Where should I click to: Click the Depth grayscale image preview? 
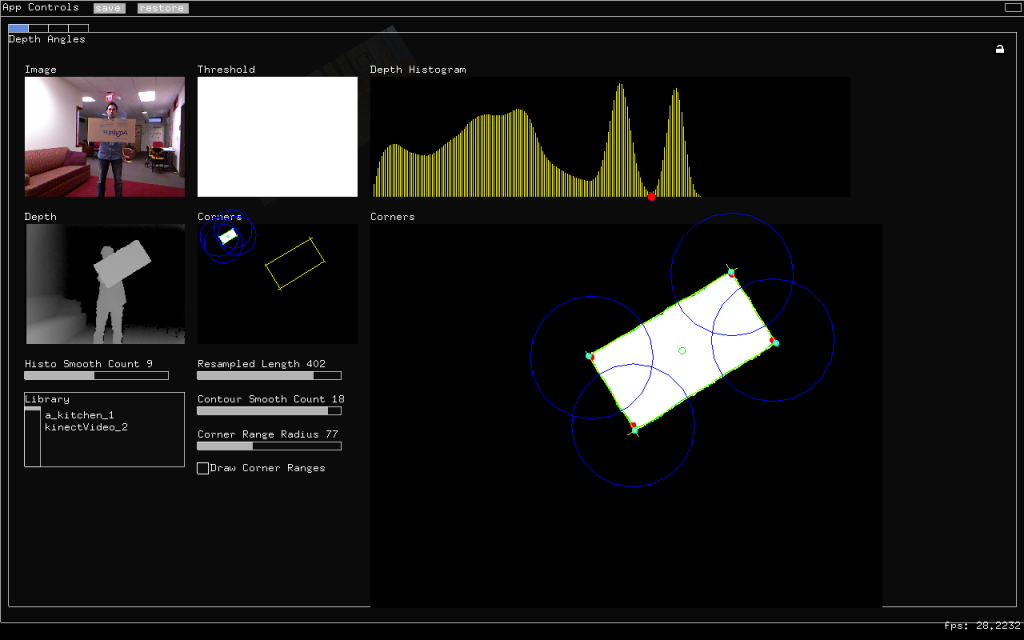coord(105,284)
